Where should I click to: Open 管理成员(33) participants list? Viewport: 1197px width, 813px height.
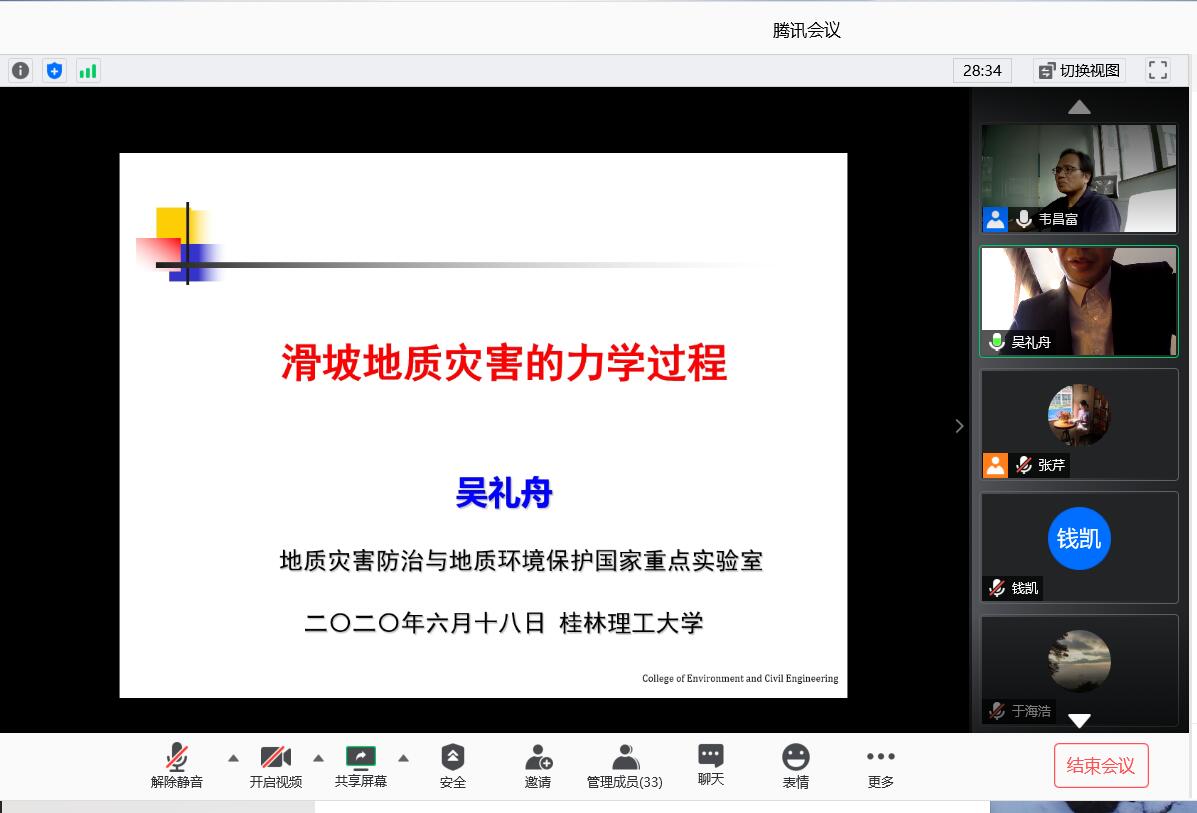(625, 766)
